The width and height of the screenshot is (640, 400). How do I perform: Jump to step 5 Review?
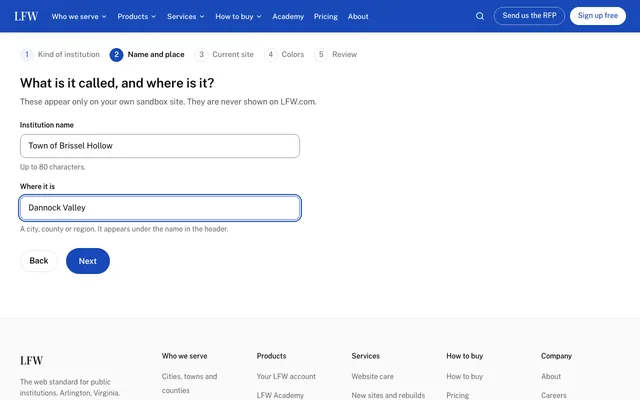pyautogui.click(x=336, y=54)
